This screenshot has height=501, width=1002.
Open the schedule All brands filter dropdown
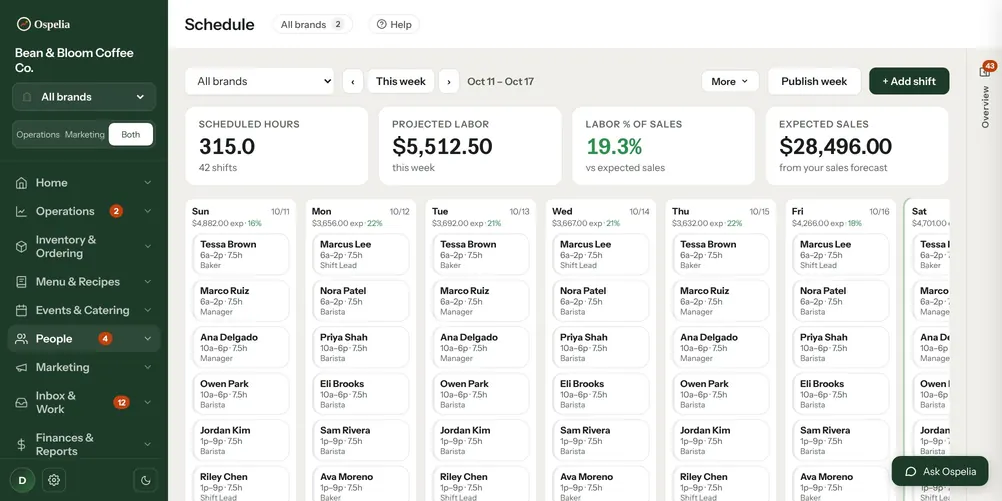[x=259, y=81]
